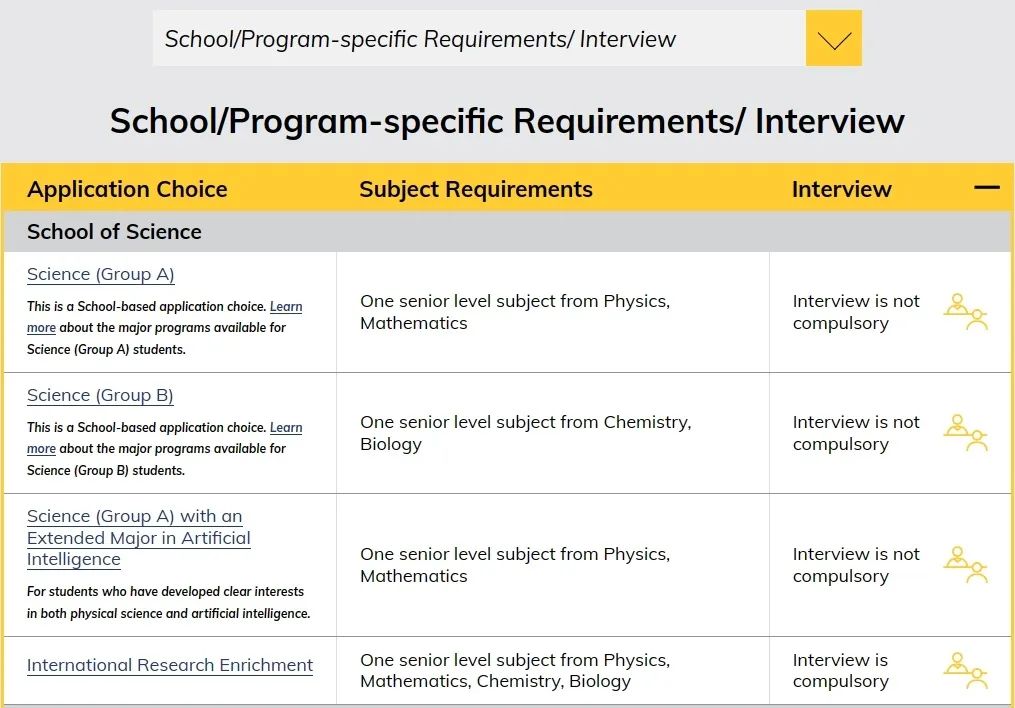Click the Subject Requirements column header

[476, 189]
